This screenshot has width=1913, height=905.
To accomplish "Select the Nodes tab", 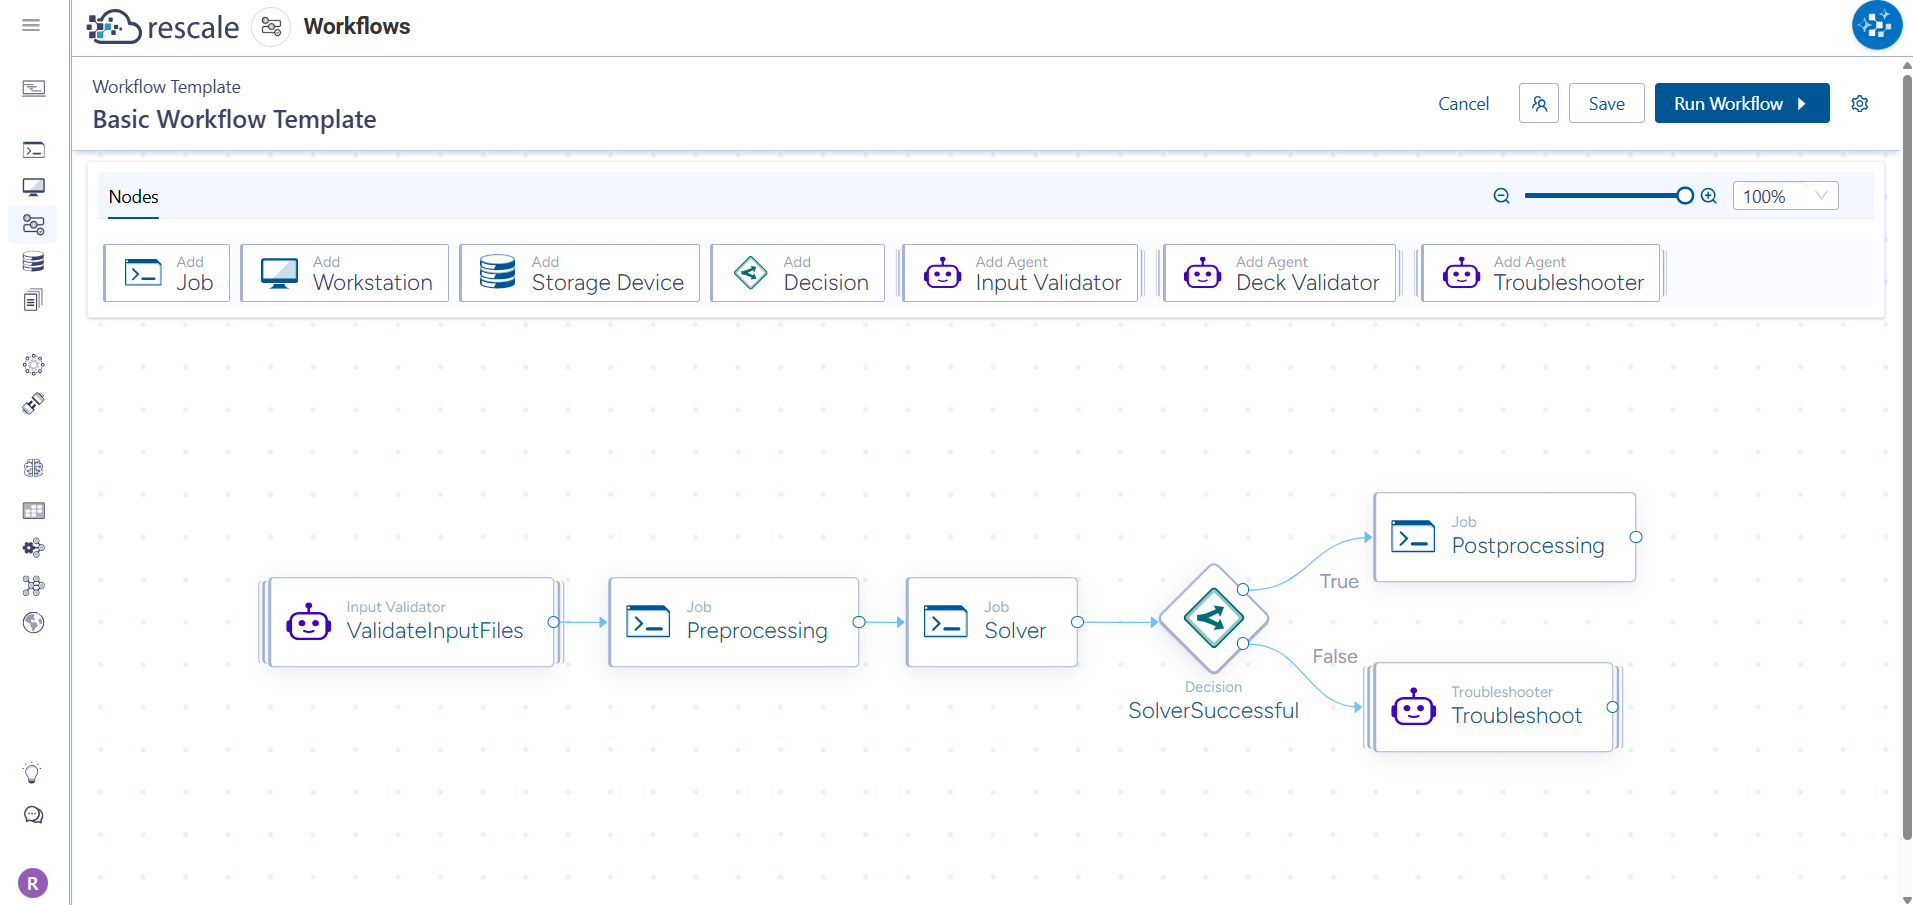I will click(134, 197).
